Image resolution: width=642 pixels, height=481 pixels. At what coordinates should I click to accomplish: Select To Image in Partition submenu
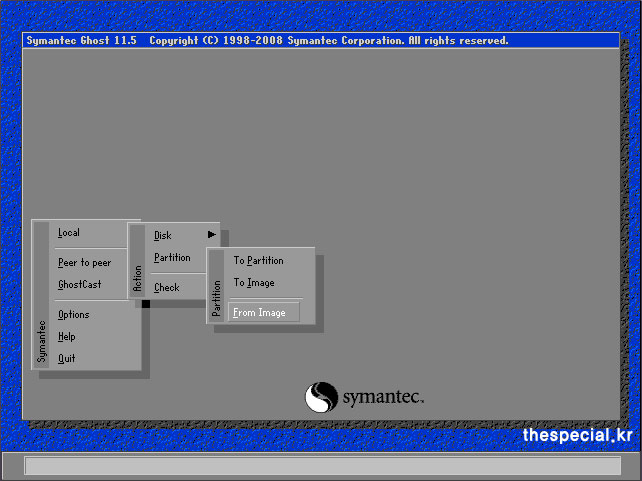tap(254, 282)
